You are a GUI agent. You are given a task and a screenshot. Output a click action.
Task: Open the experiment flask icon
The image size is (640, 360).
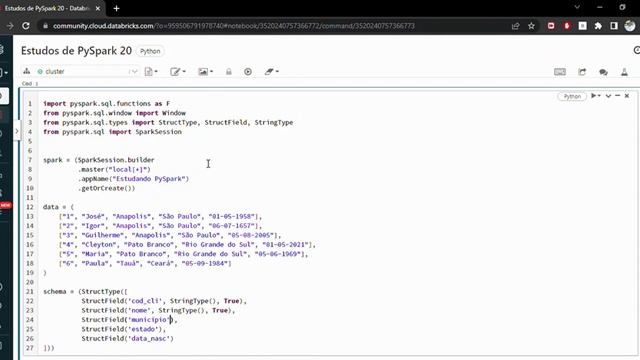pos(624,72)
